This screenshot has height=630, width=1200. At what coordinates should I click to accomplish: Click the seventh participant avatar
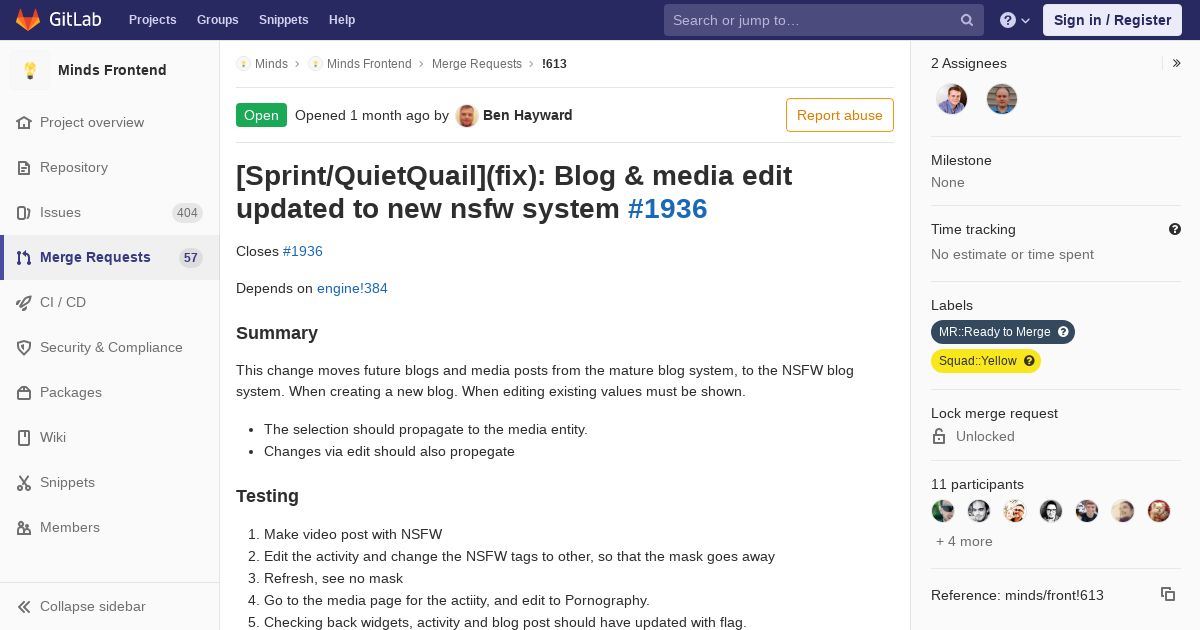[x=1159, y=511]
